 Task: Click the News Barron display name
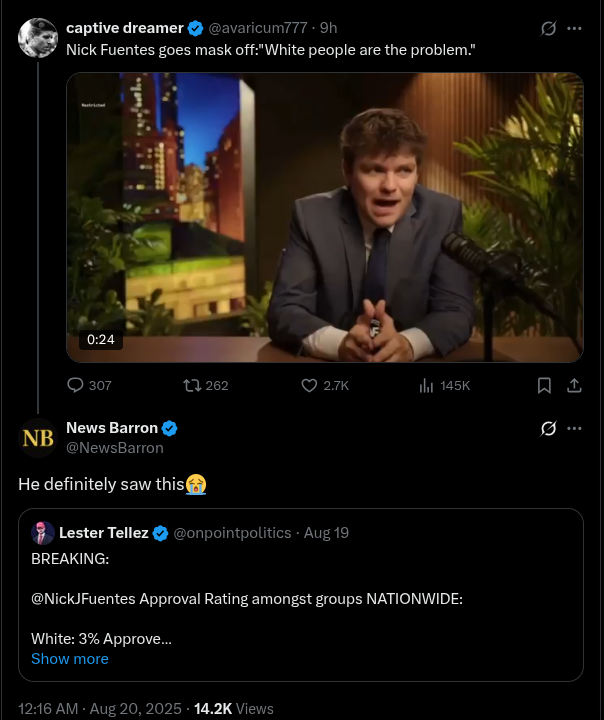point(112,428)
